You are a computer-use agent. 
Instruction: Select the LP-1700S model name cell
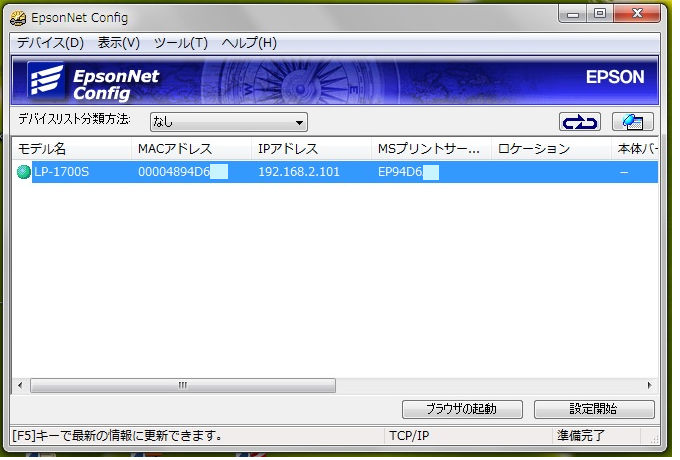tap(61, 172)
